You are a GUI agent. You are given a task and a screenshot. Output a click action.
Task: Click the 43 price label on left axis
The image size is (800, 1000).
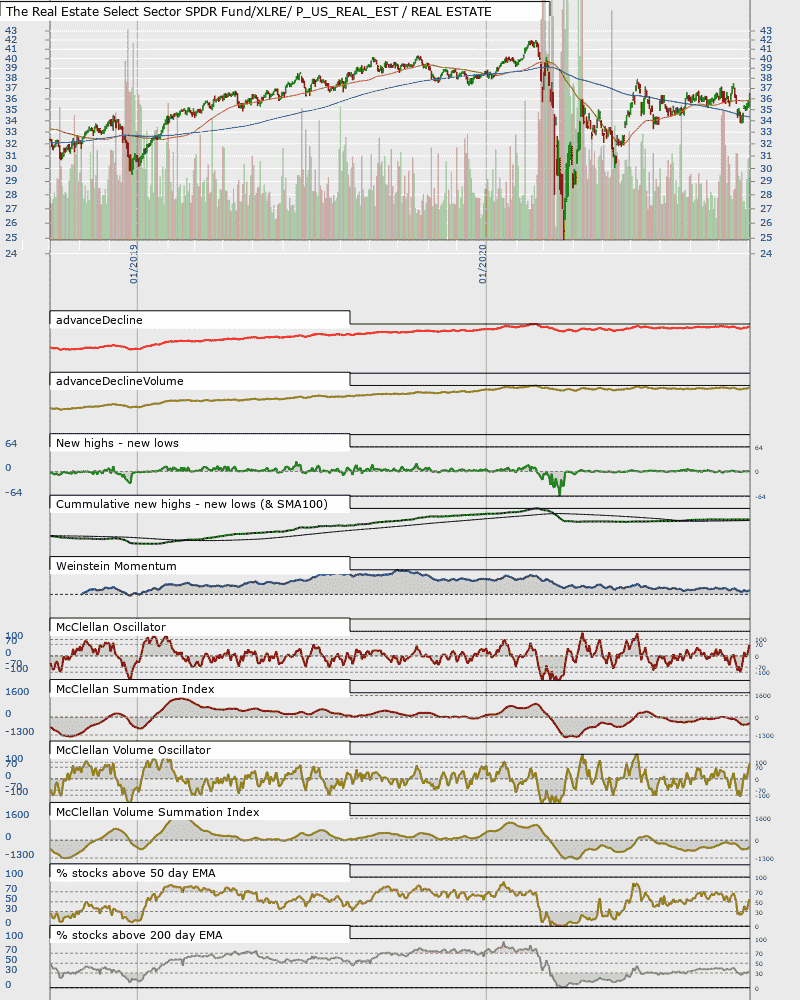[x=11, y=31]
